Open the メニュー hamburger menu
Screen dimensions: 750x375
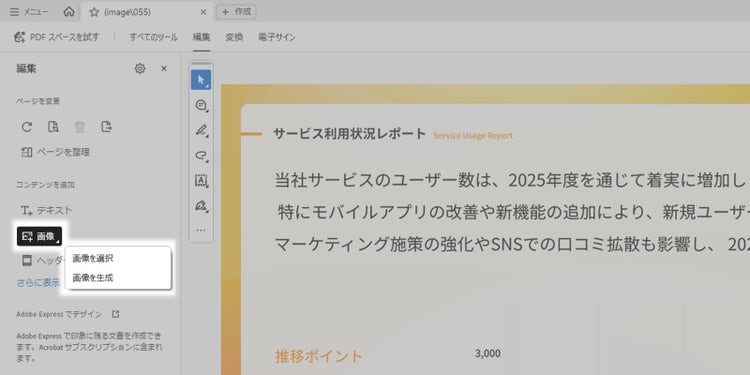point(29,12)
